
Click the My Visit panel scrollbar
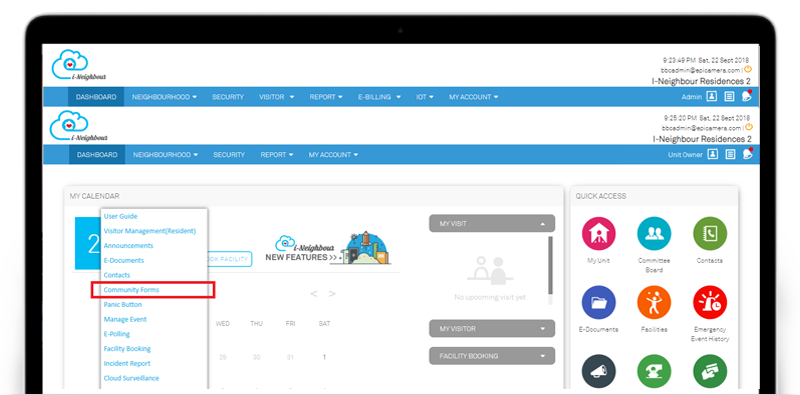pyautogui.click(x=550, y=265)
